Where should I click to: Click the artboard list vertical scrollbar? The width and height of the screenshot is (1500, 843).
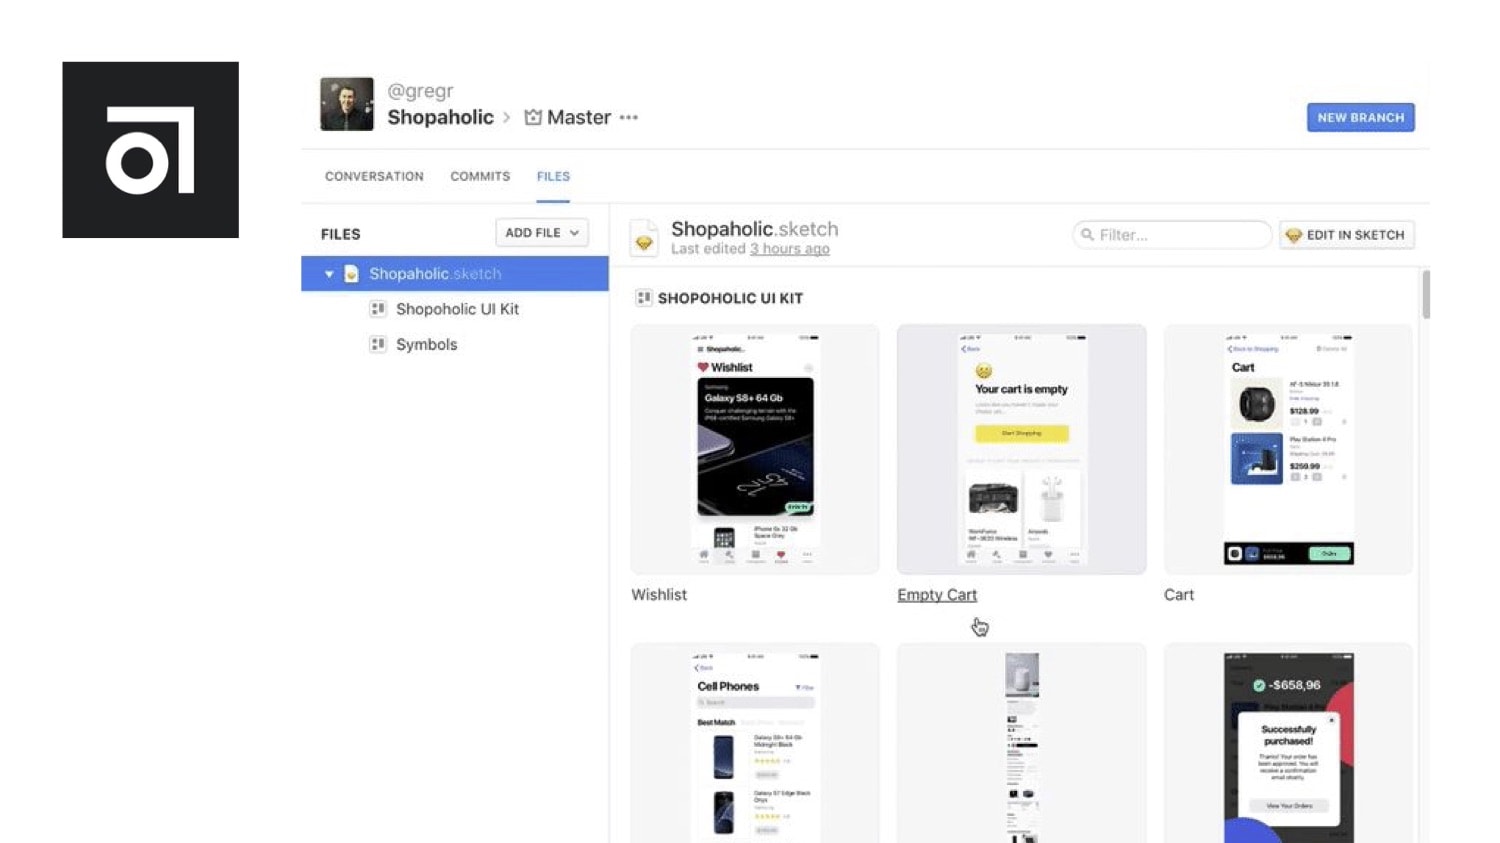[x=1426, y=294]
